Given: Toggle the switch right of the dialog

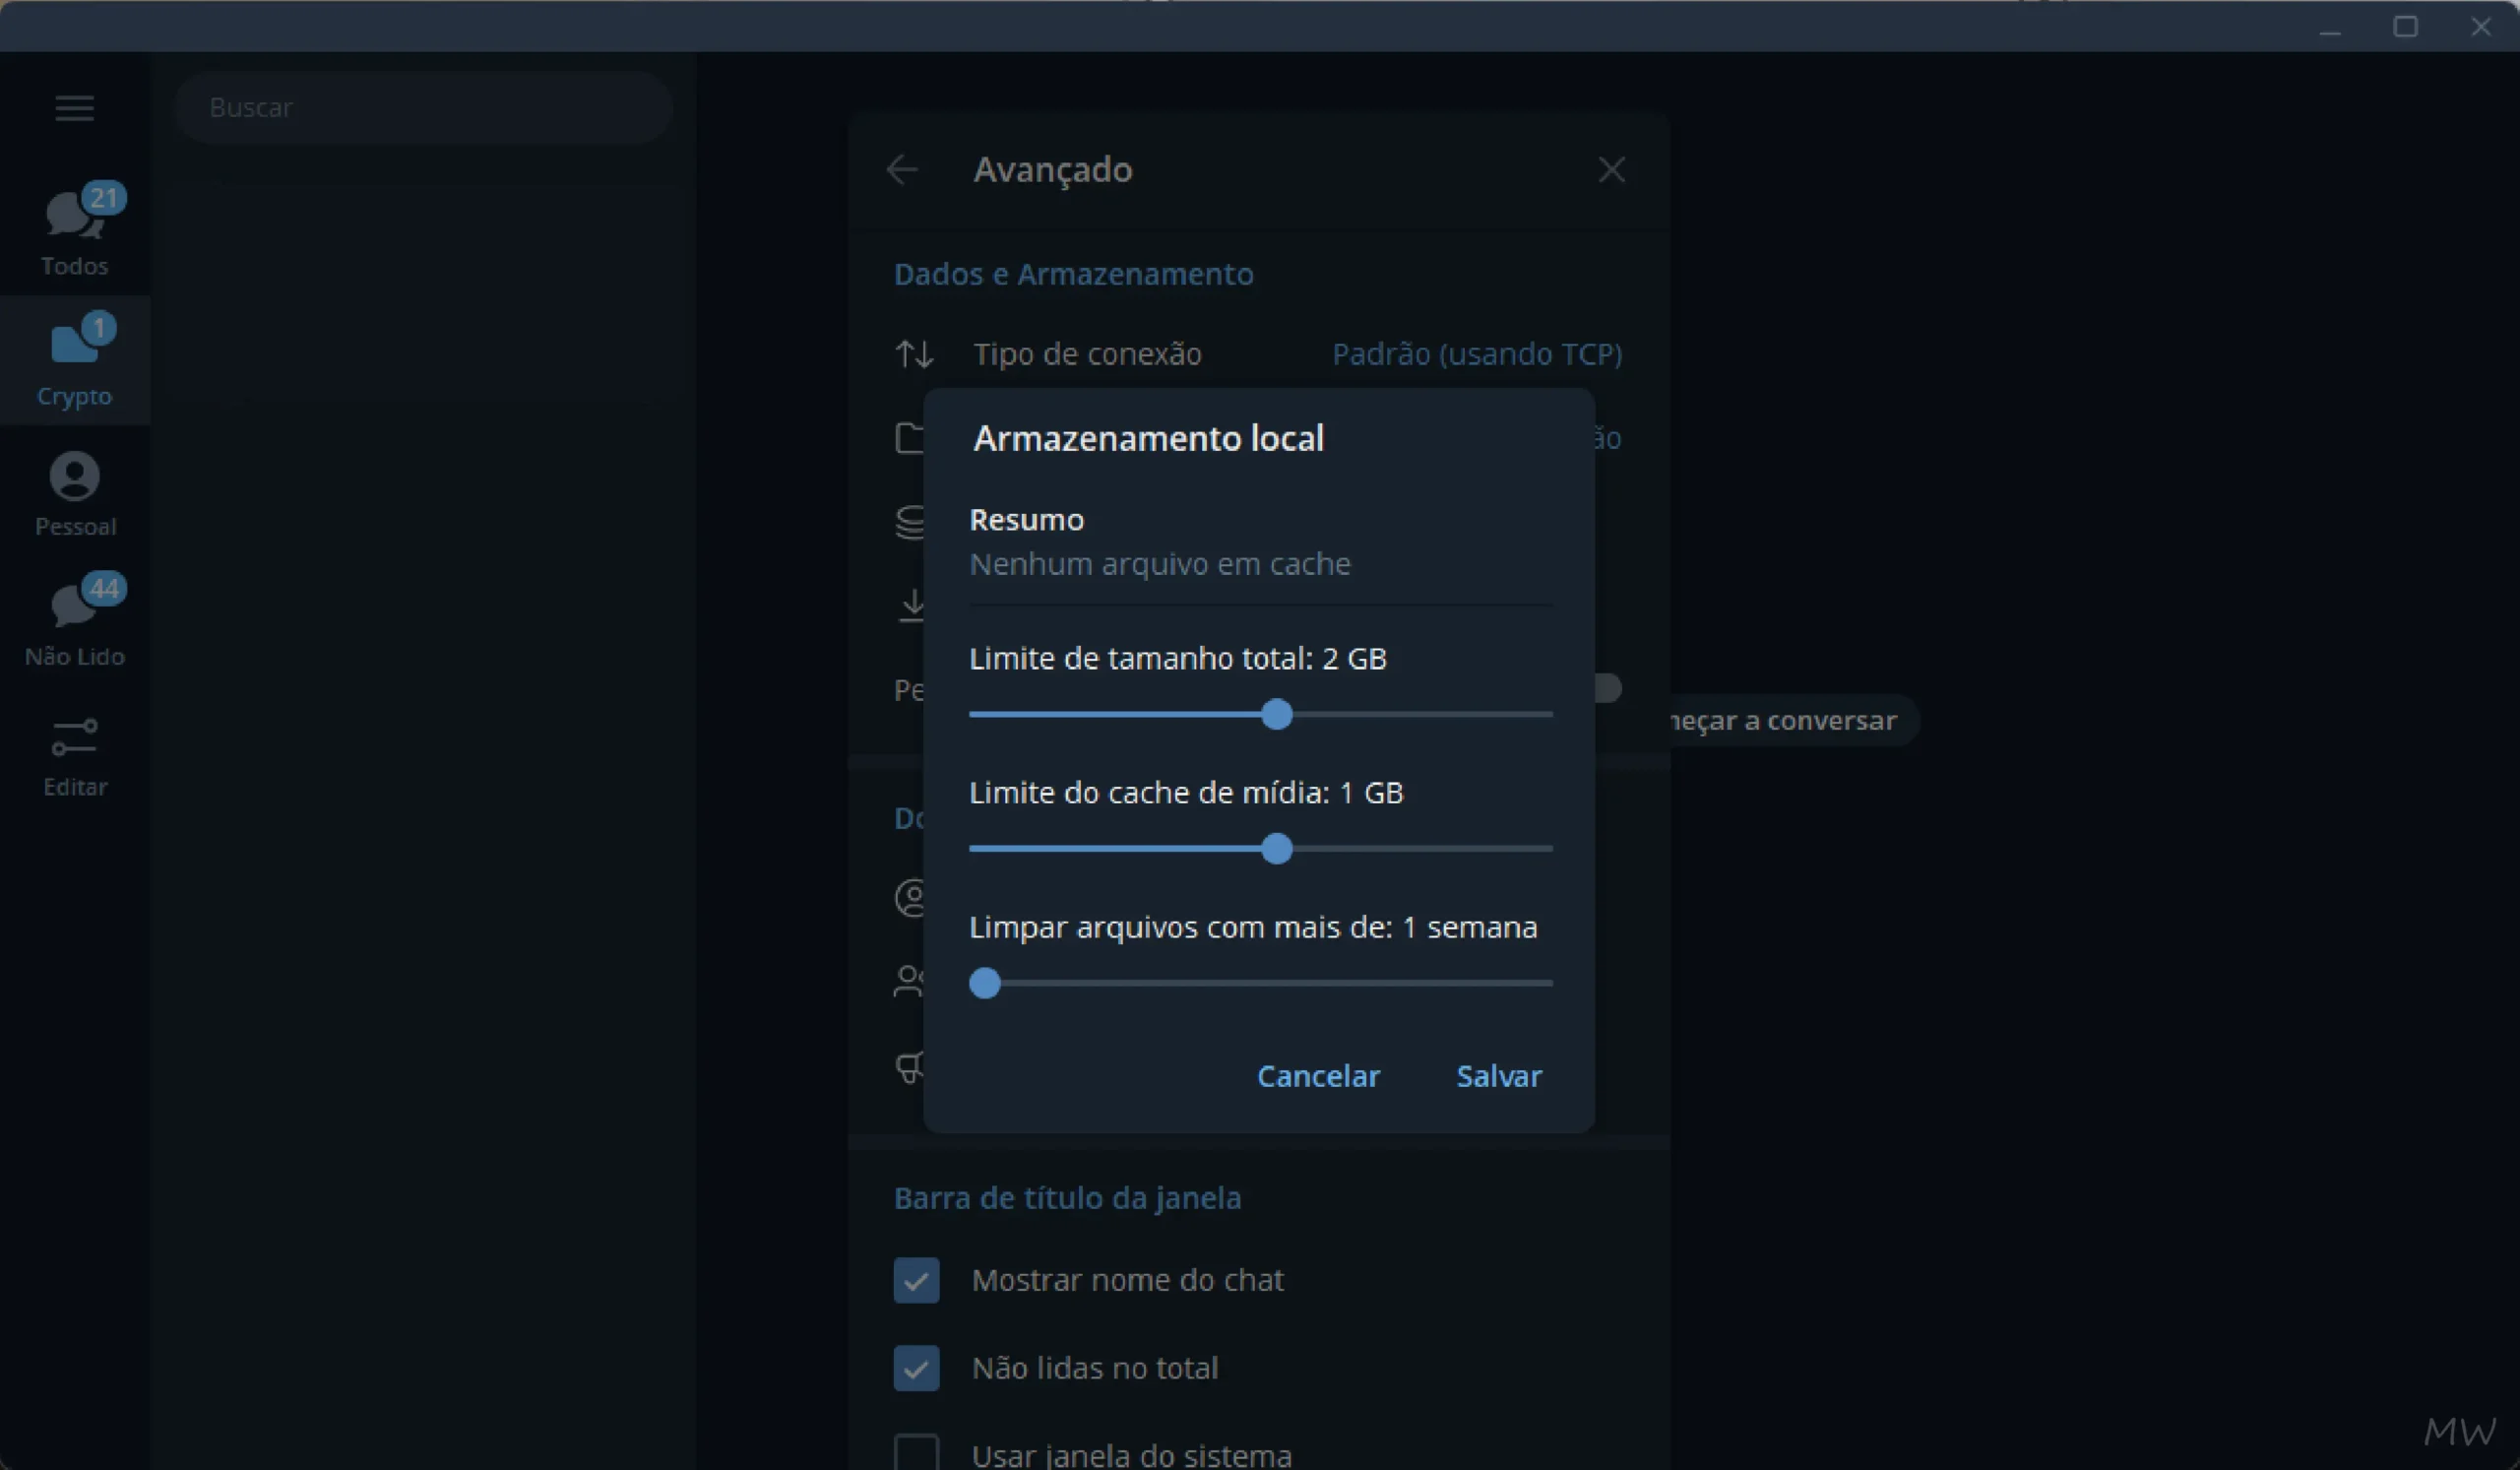Looking at the screenshot, I should tap(1608, 688).
